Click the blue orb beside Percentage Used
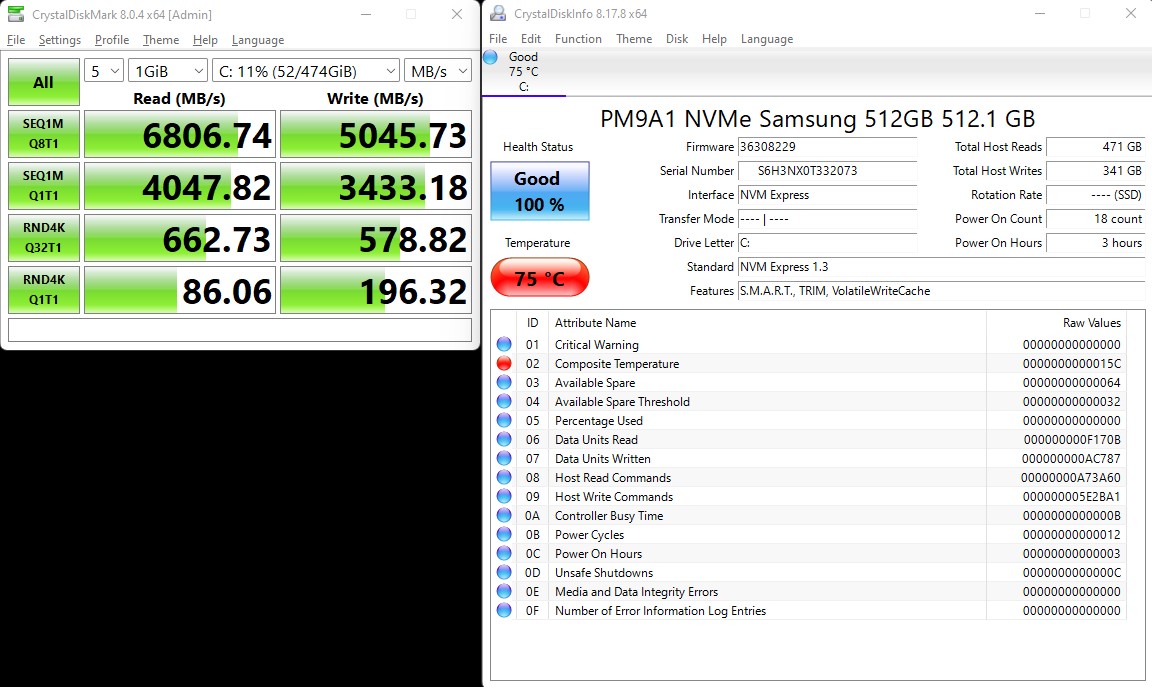The image size is (1152, 687). 504,421
